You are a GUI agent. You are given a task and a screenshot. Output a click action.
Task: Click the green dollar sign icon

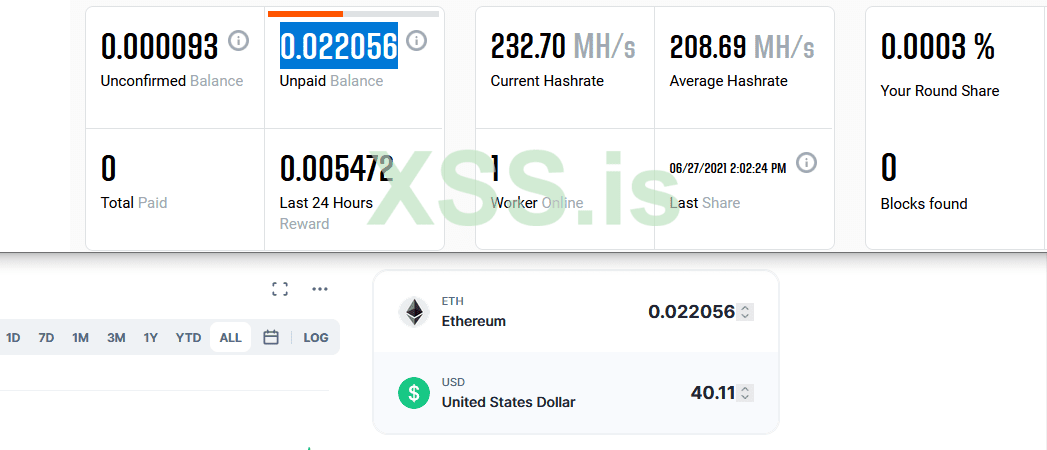(x=414, y=393)
